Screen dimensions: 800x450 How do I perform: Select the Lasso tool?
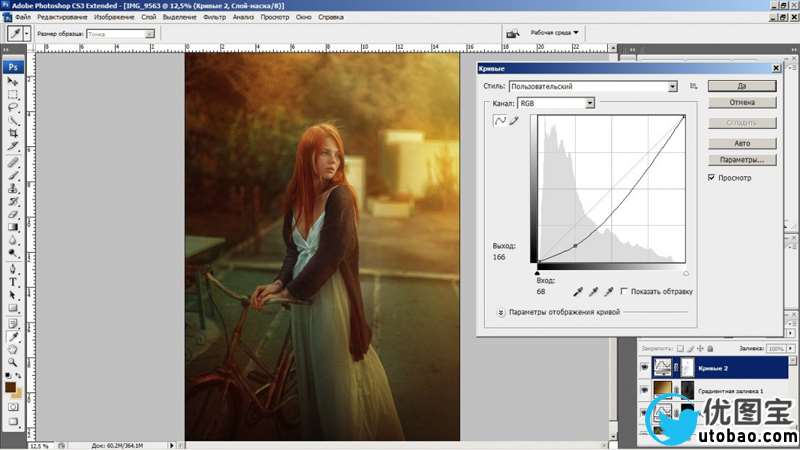13,108
